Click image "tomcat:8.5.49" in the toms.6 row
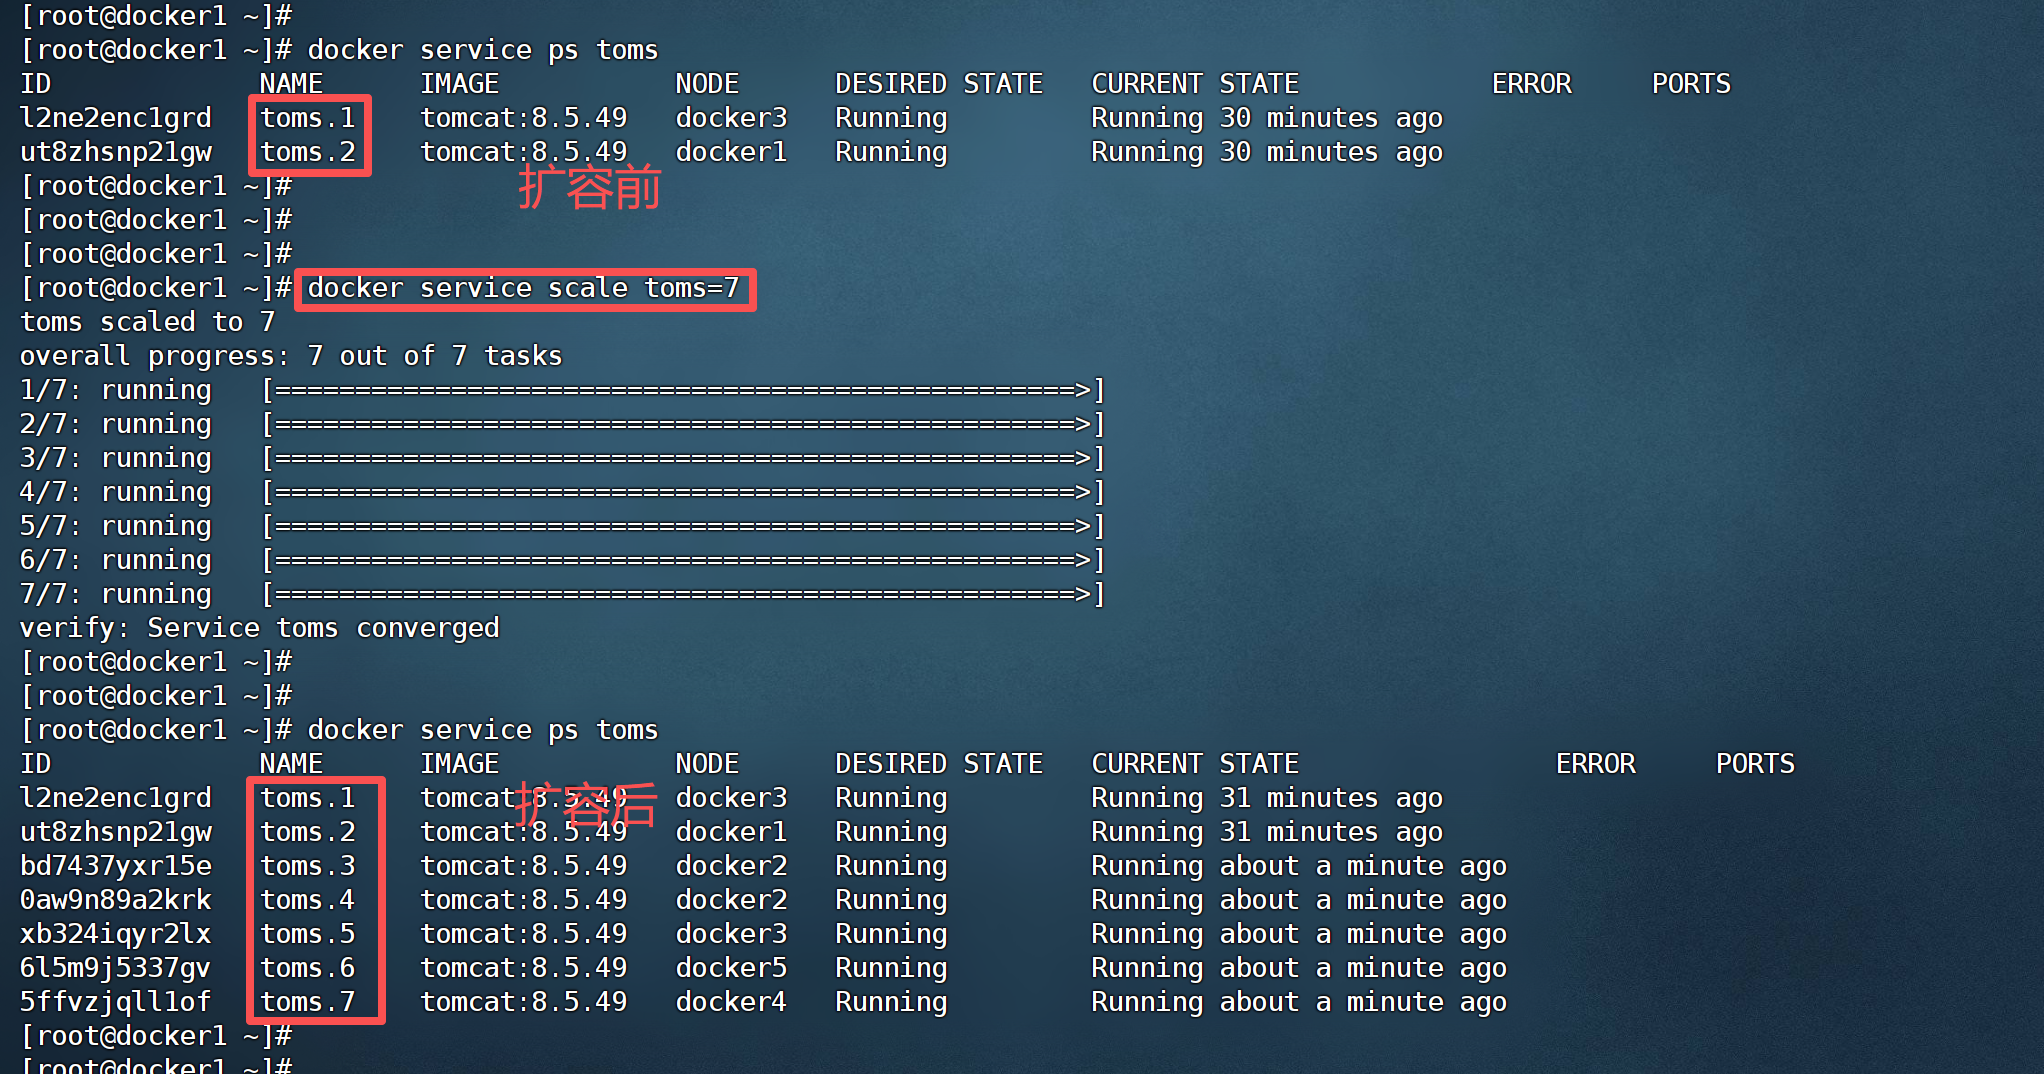This screenshot has height=1074, width=2044. point(524,968)
